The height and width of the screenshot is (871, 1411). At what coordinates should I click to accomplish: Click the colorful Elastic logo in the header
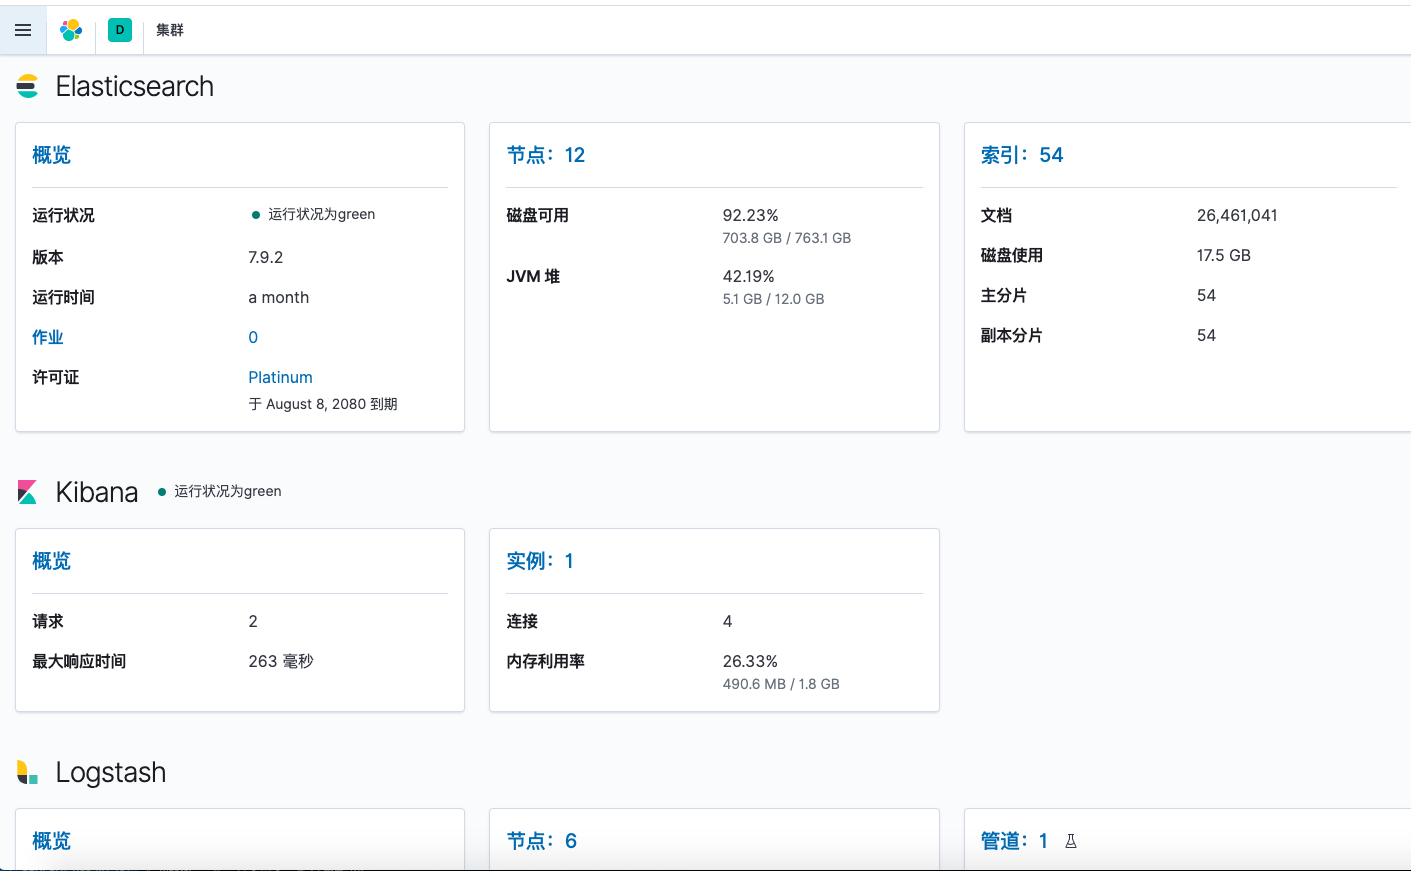(70, 29)
